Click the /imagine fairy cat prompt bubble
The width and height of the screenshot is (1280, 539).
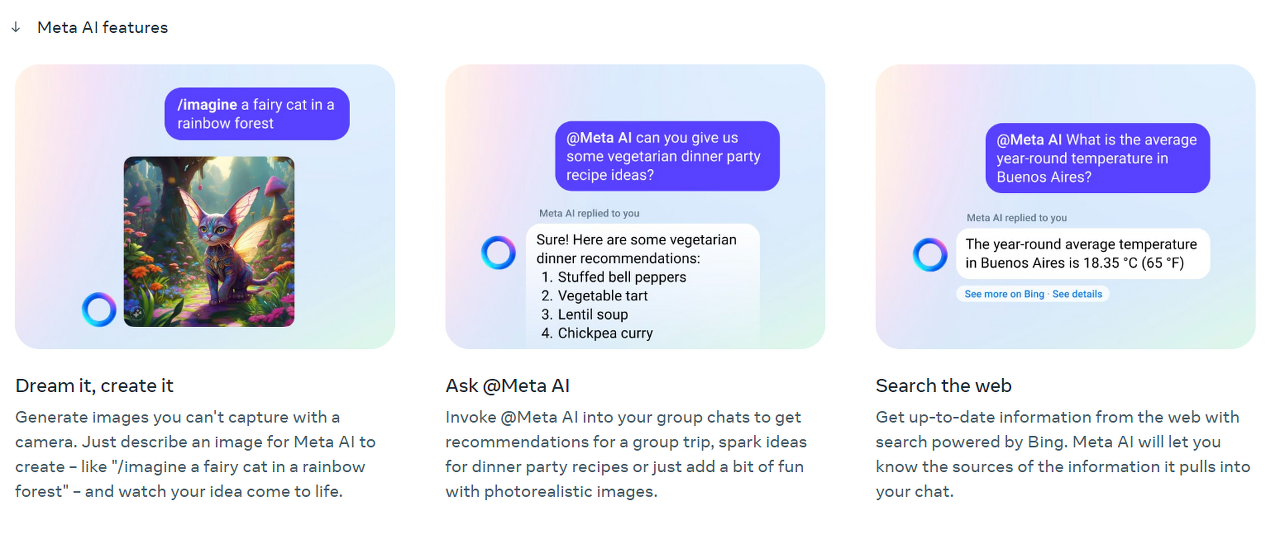point(257,114)
